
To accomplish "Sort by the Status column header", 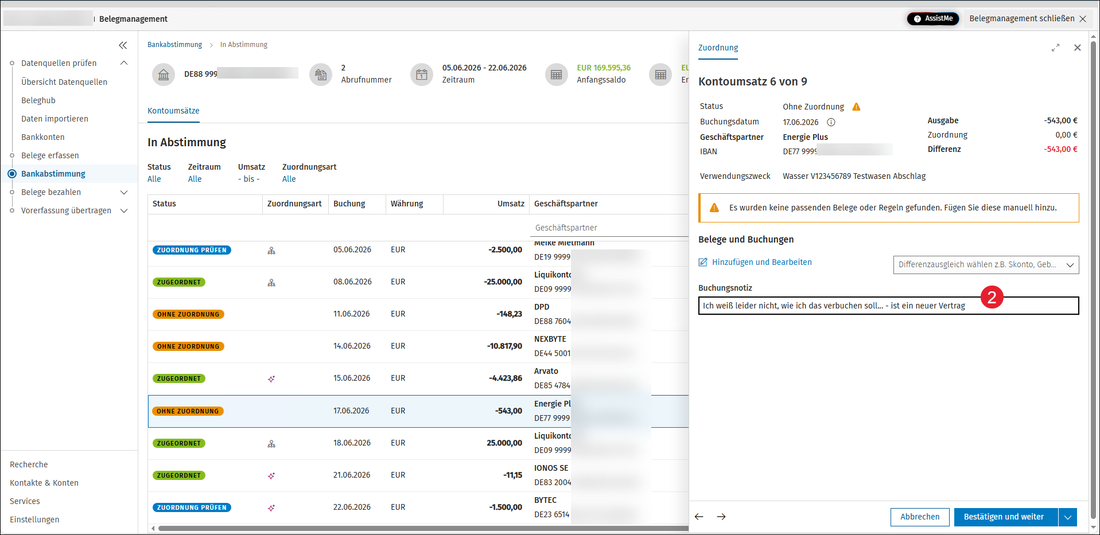I will click(x=164, y=204).
